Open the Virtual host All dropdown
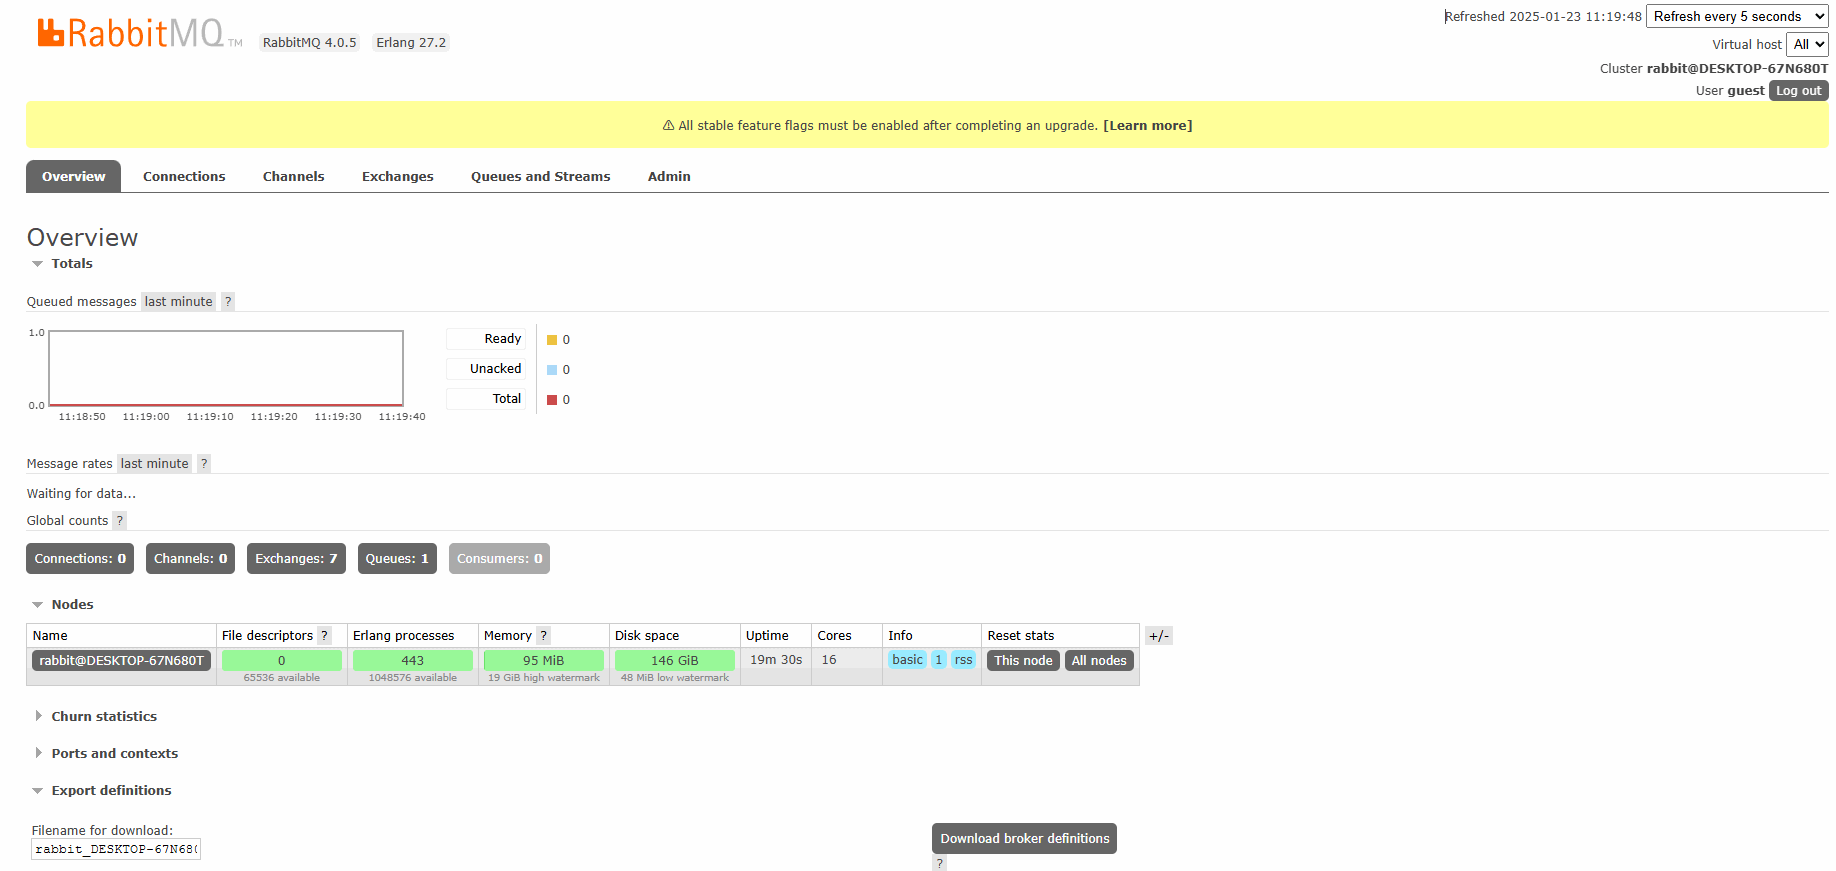Viewport: 1836px width, 871px height. (1807, 44)
